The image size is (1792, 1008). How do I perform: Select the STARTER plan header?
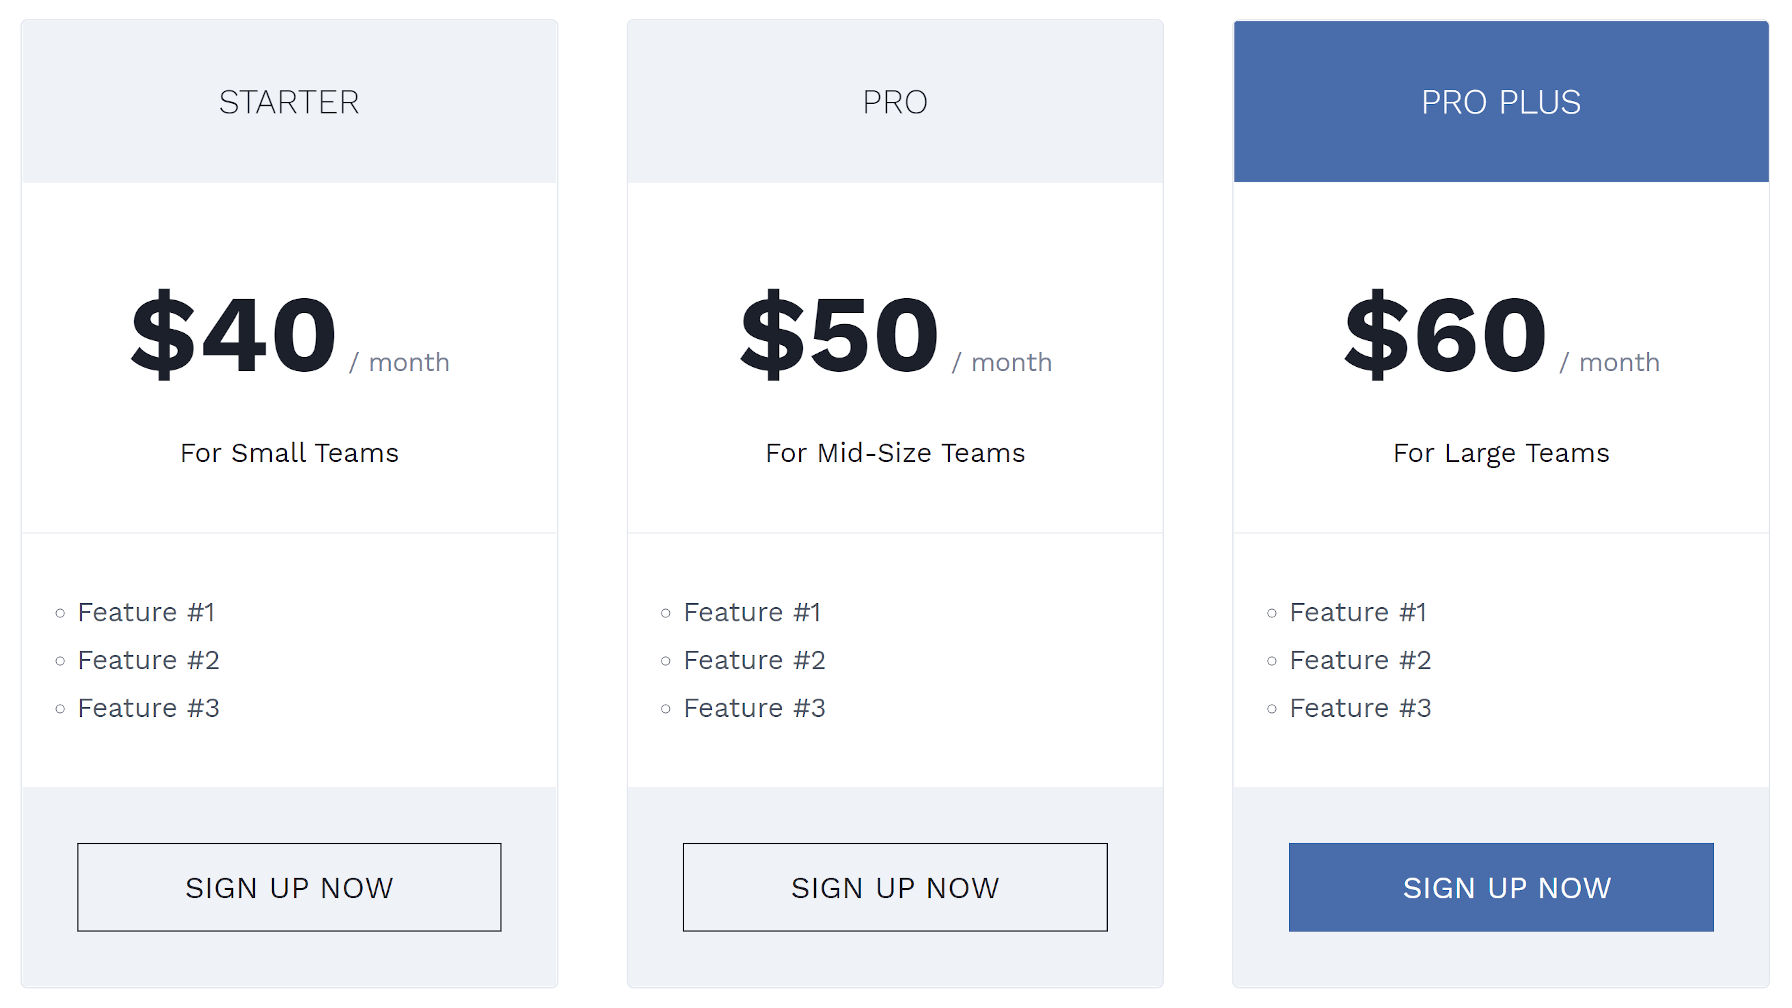288,101
